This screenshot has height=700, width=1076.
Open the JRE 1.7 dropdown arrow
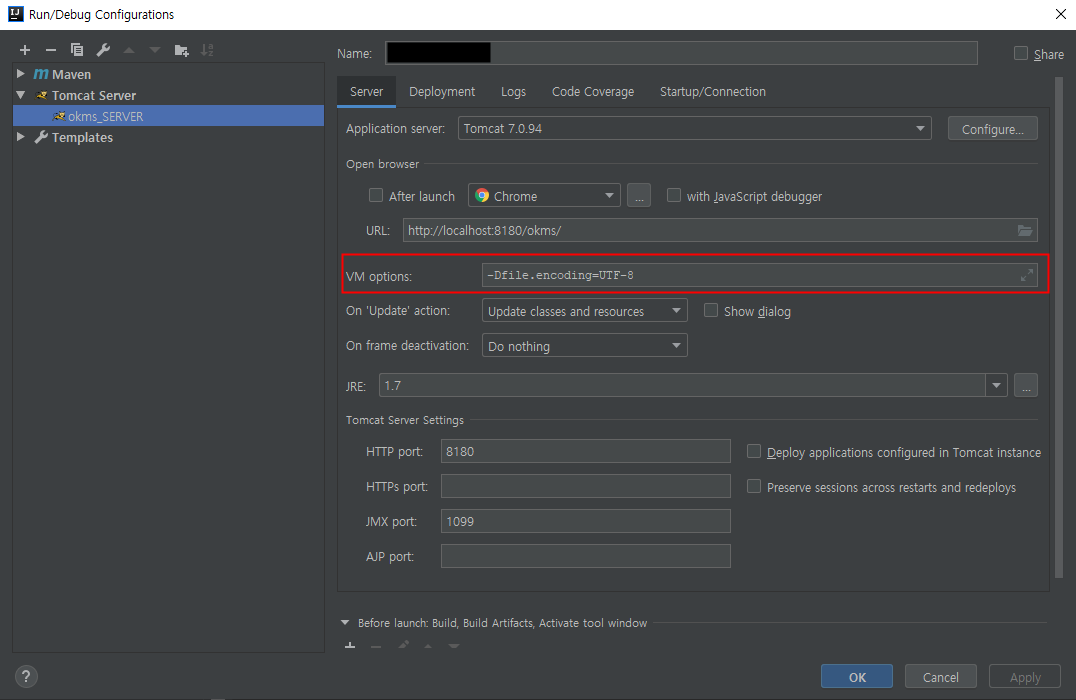tap(996, 386)
